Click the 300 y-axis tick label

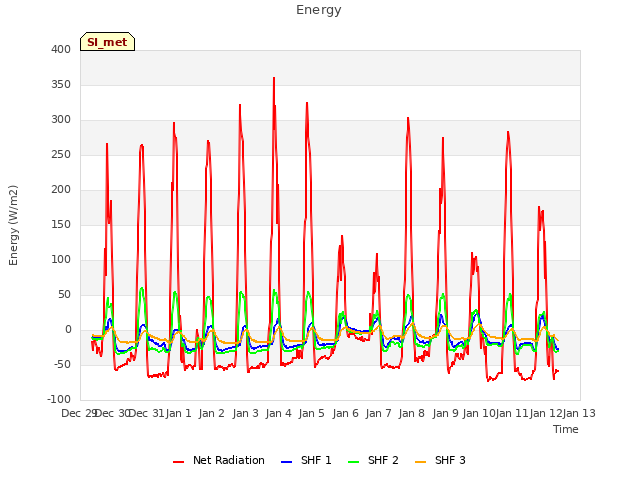click(x=61, y=120)
